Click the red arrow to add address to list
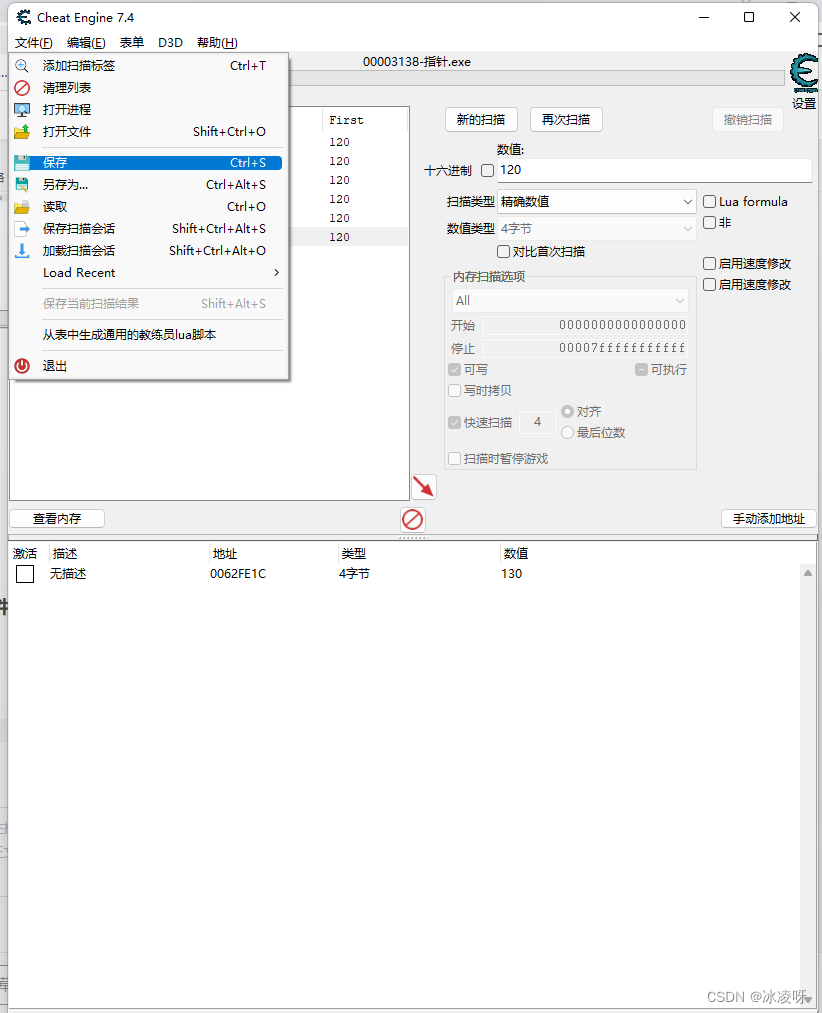The image size is (822, 1013). point(424,486)
